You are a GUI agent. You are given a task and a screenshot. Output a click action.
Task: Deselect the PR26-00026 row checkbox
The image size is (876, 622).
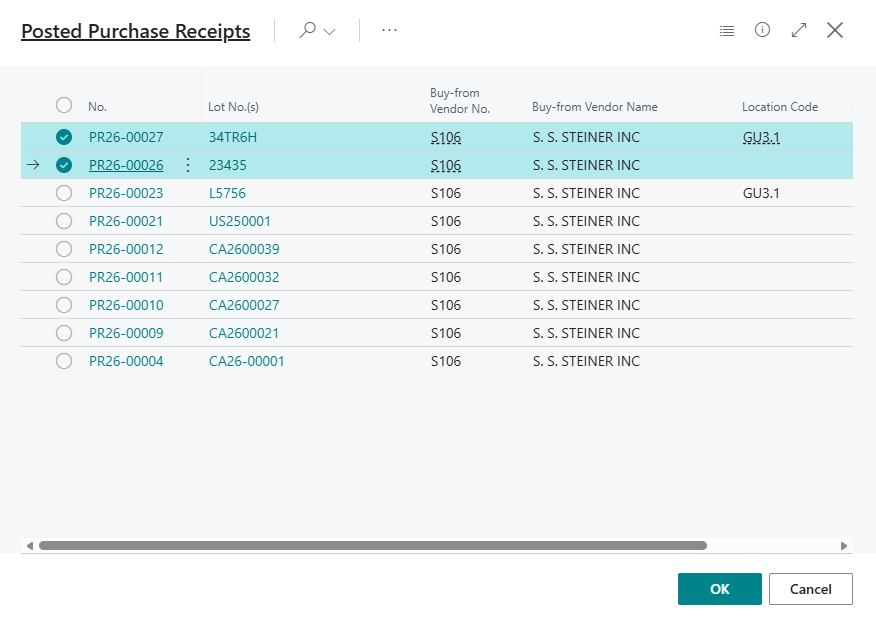point(64,165)
